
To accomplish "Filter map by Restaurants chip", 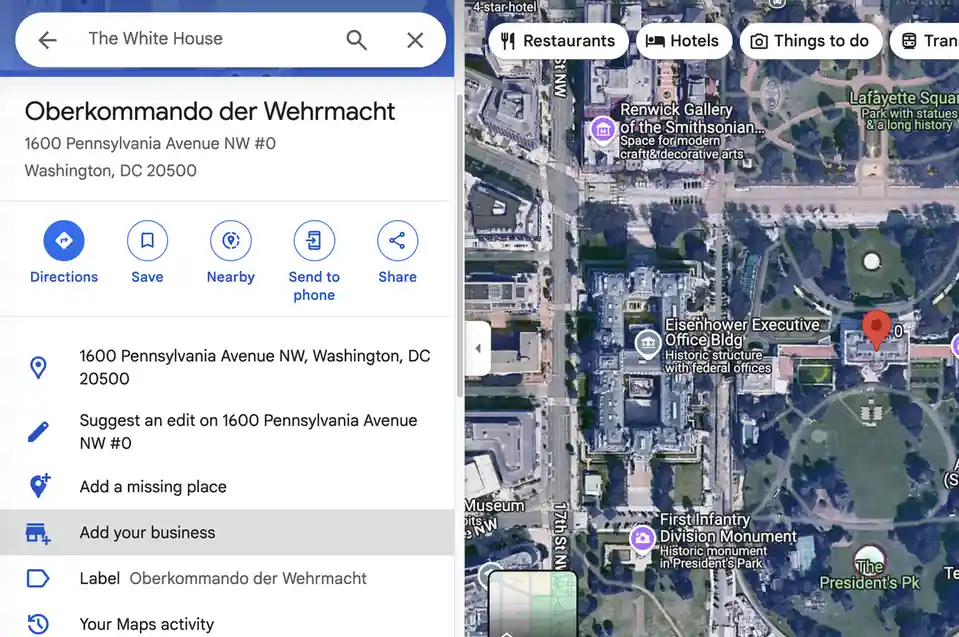I will [x=558, y=41].
